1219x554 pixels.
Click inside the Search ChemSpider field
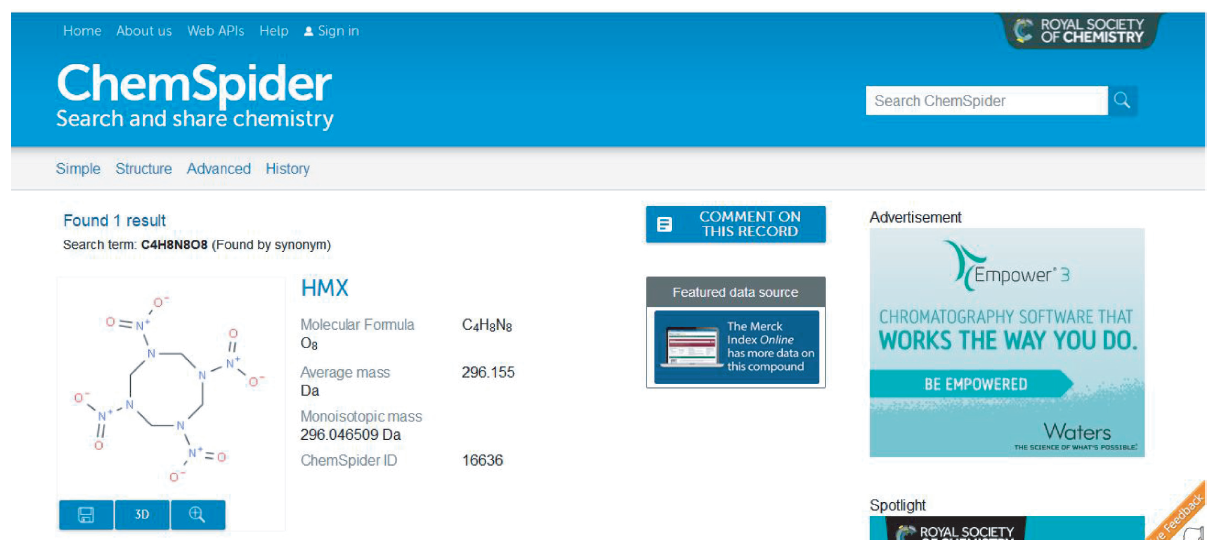point(986,100)
